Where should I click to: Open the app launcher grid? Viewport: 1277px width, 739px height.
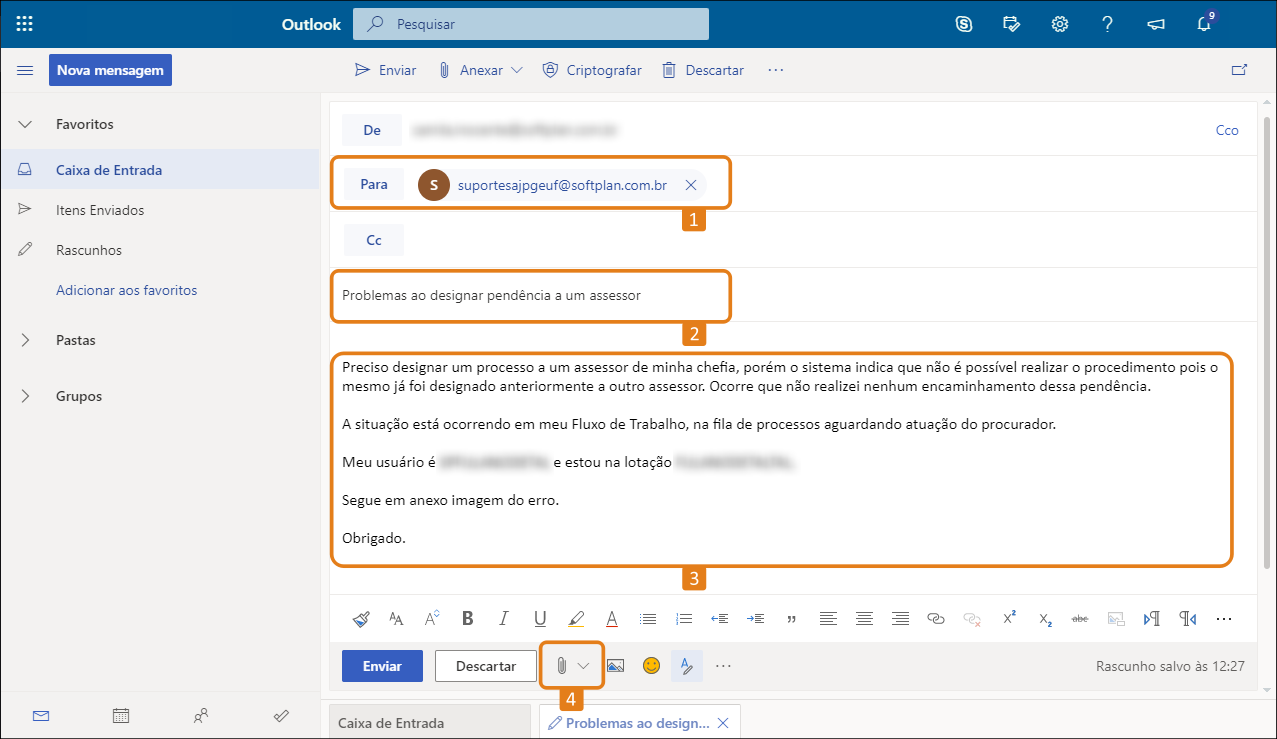pos(24,24)
